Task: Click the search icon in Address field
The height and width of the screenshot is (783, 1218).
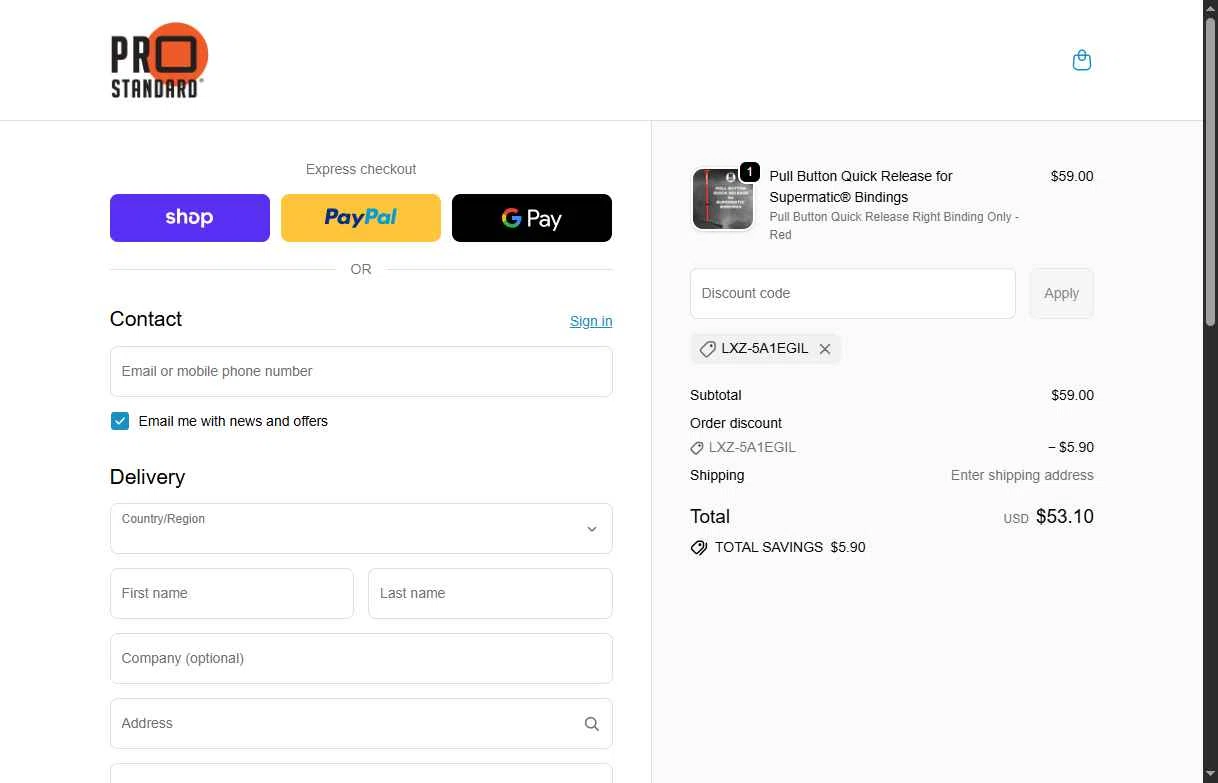Action: click(591, 724)
